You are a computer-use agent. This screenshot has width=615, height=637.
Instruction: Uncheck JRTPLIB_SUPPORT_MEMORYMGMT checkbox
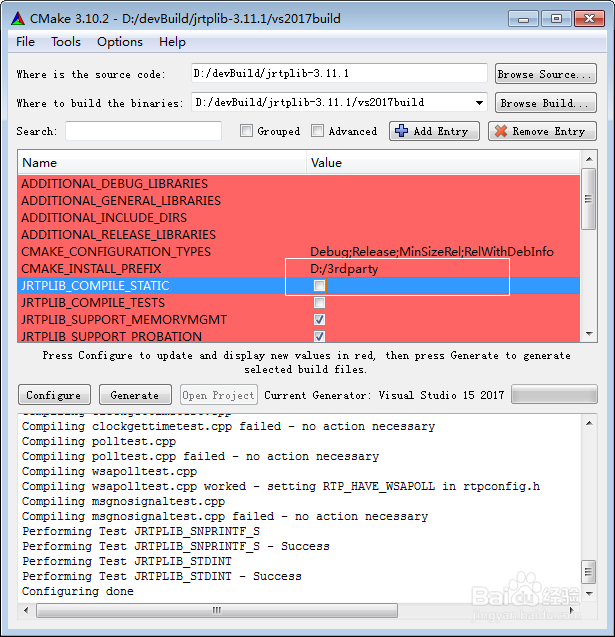click(319, 320)
